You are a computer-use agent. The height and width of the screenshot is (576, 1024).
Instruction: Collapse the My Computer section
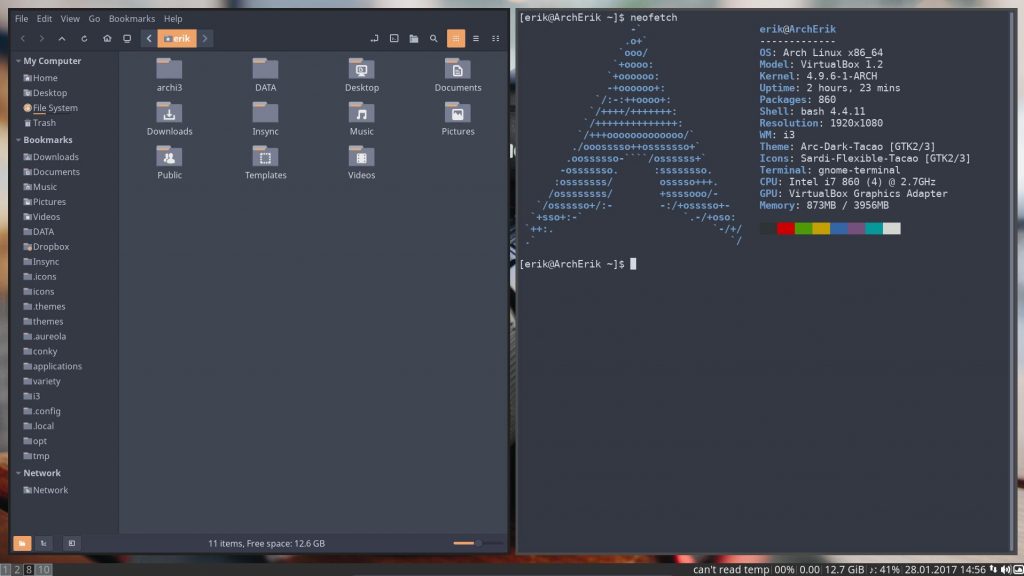point(18,61)
